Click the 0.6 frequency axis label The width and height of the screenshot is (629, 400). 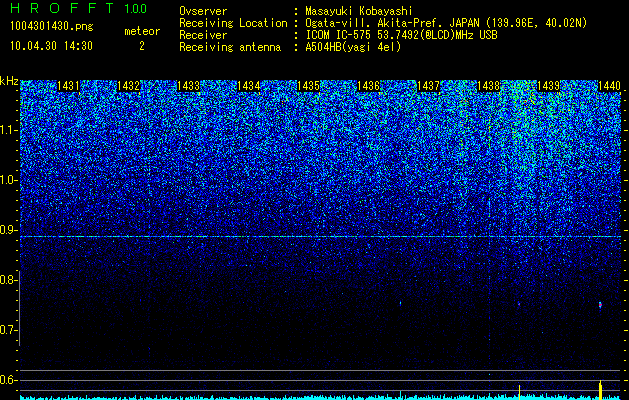point(8,380)
